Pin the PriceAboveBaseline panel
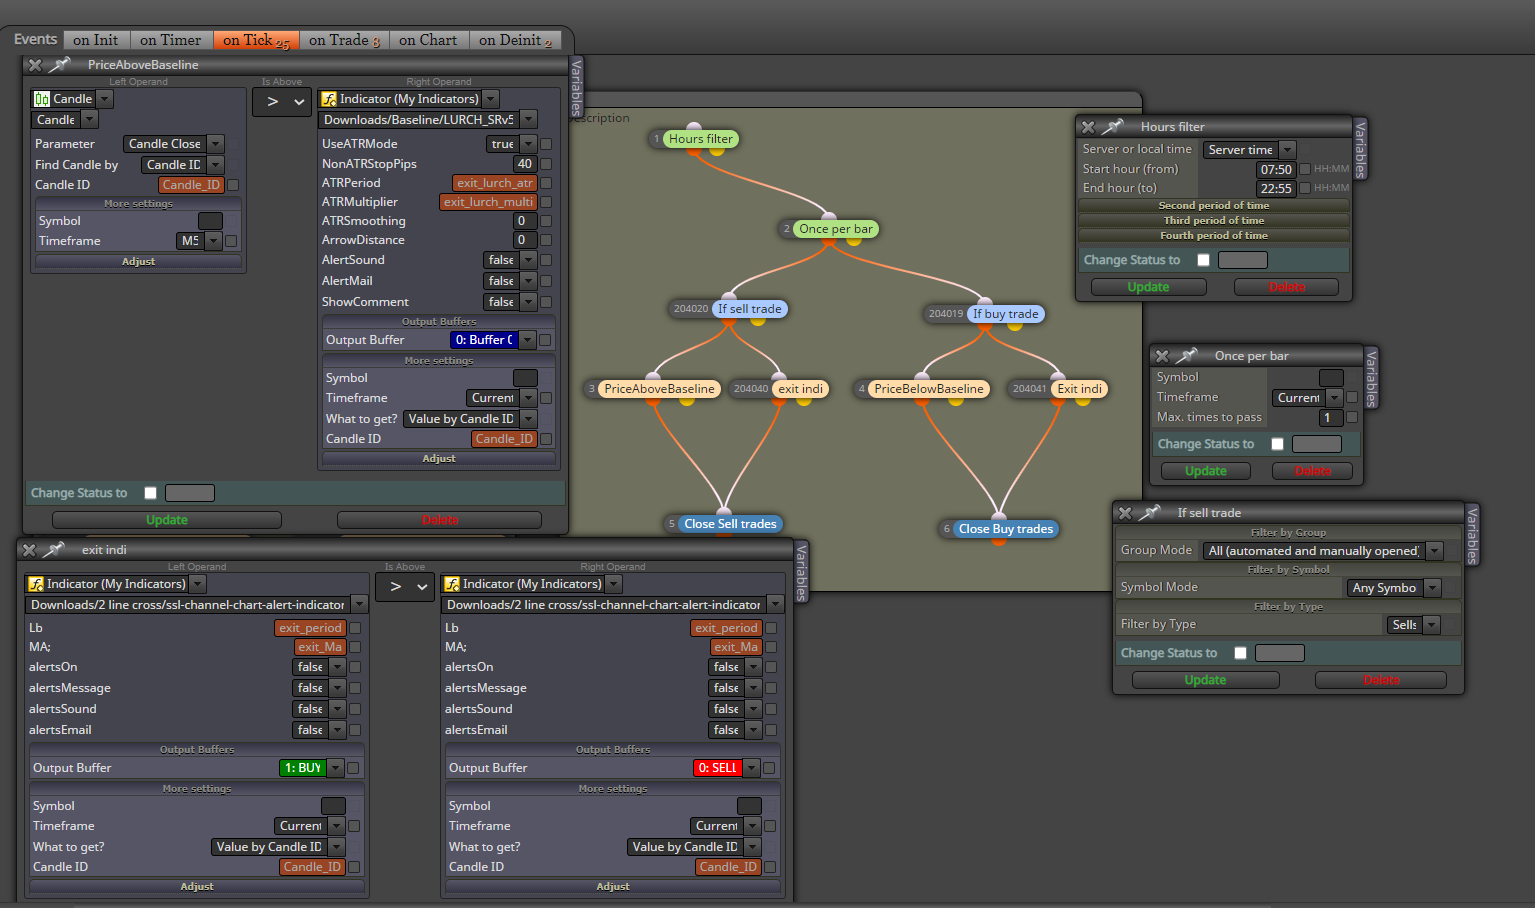The width and height of the screenshot is (1535, 908). pyautogui.click(x=60, y=65)
